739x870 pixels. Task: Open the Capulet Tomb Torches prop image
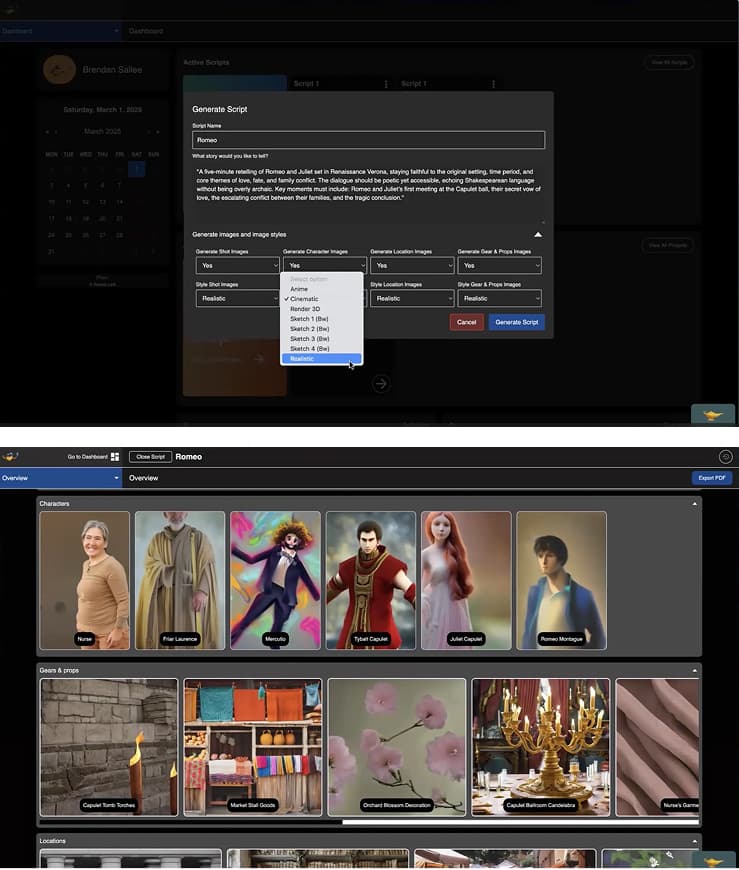pyautogui.click(x=109, y=747)
